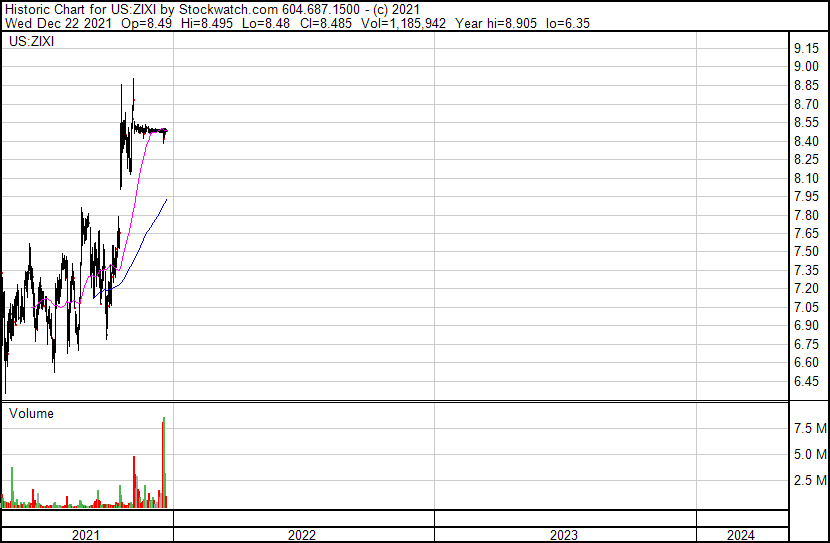Click the 7.5 M volume axis label
The width and height of the screenshot is (830, 543).
coord(809,429)
